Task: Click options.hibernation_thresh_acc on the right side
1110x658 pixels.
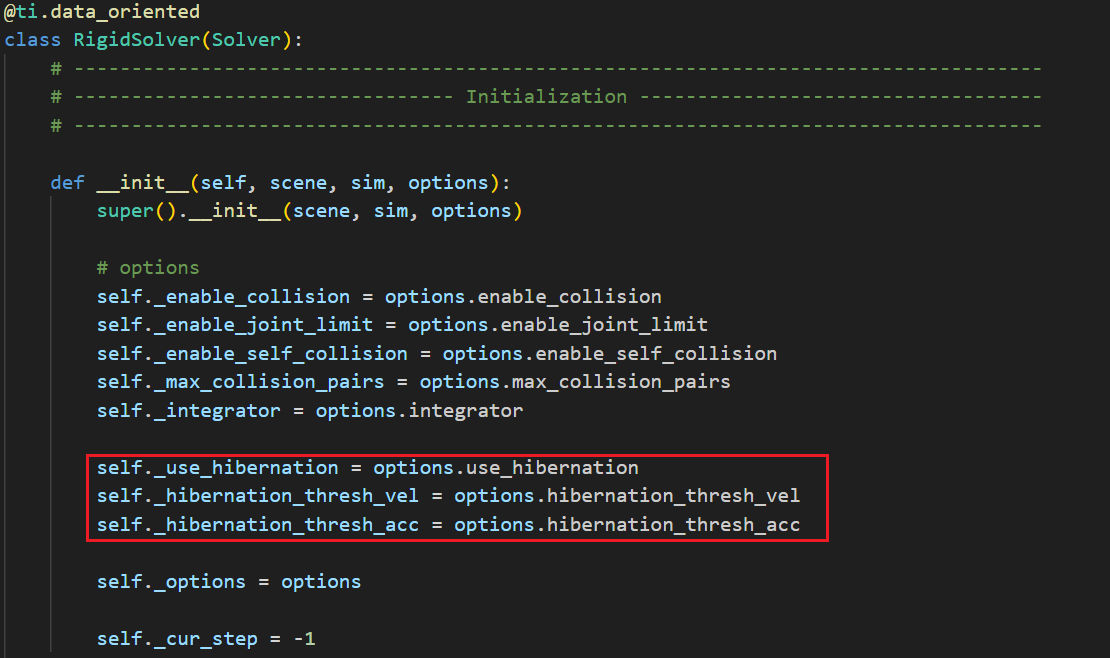Action: click(x=627, y=525)
